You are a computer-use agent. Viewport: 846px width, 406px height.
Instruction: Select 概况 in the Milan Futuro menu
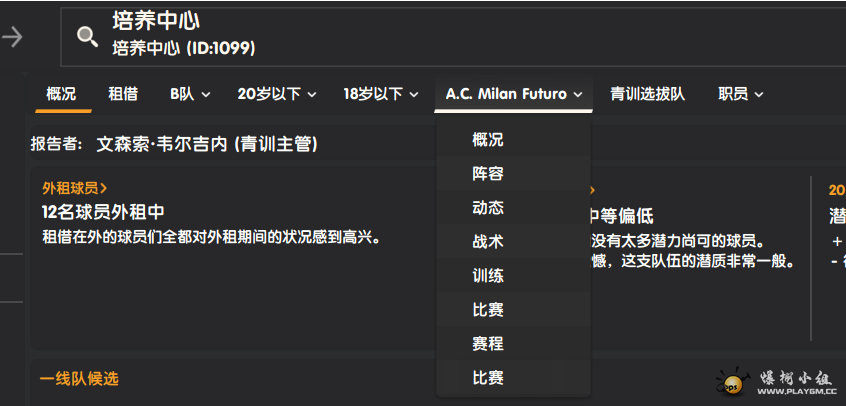coord(488,140)
